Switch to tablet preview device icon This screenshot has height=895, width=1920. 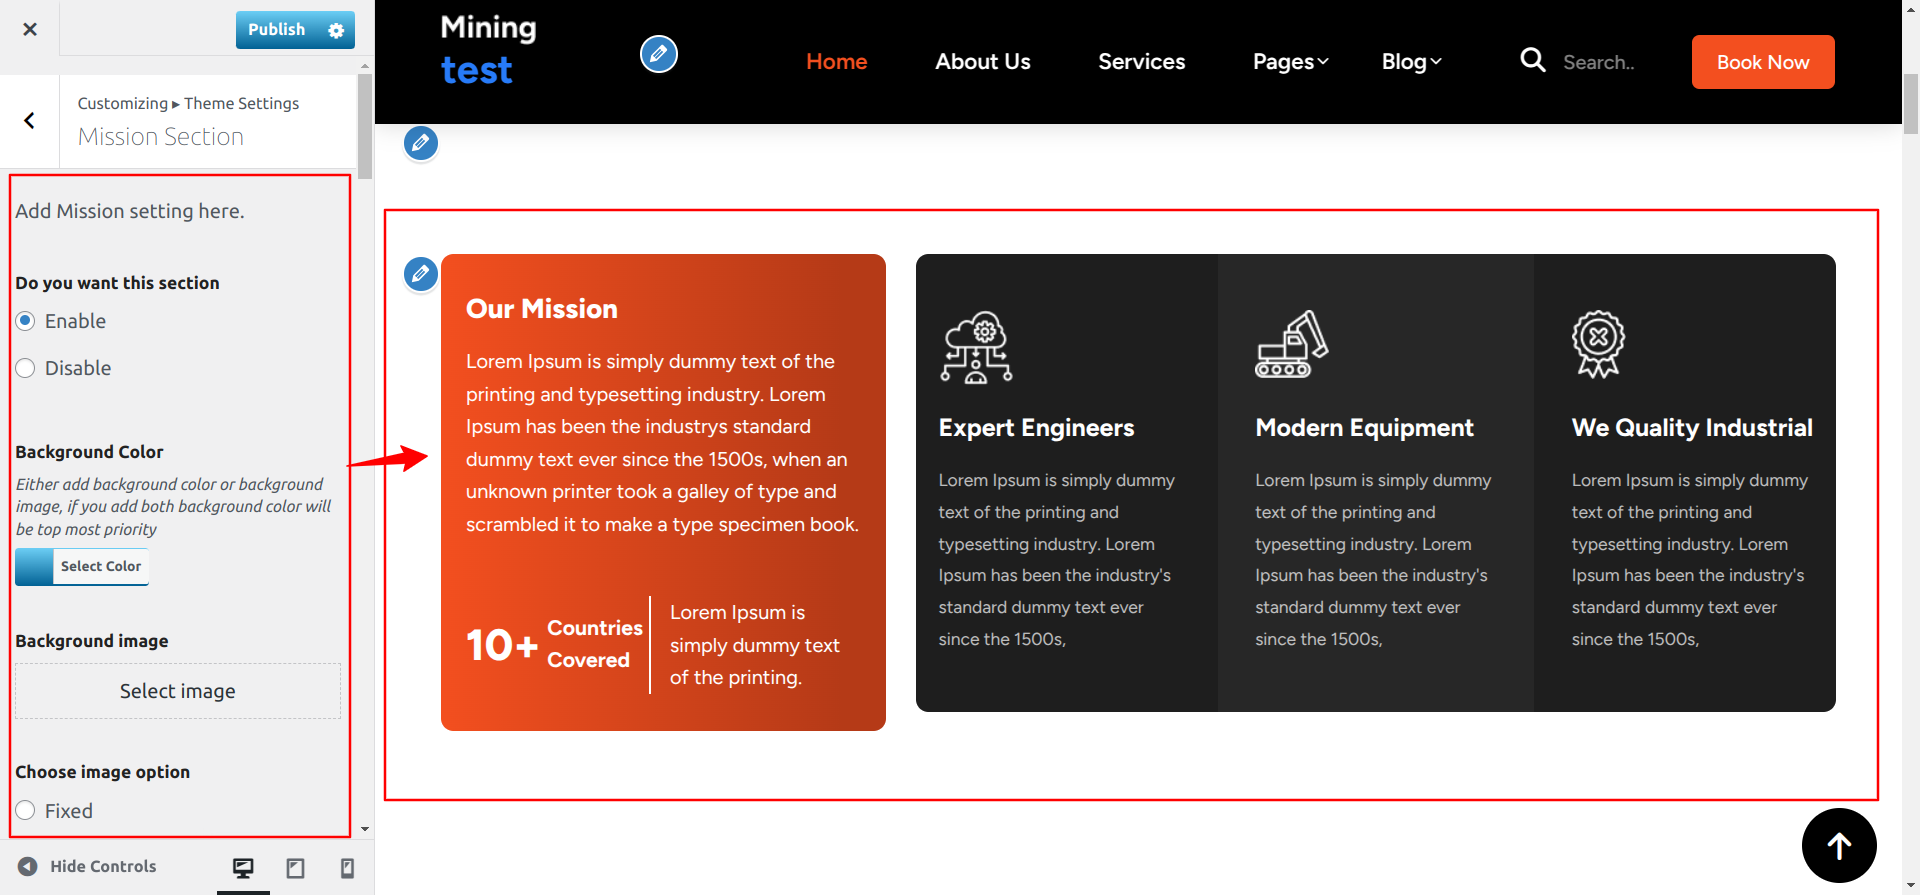295,867
